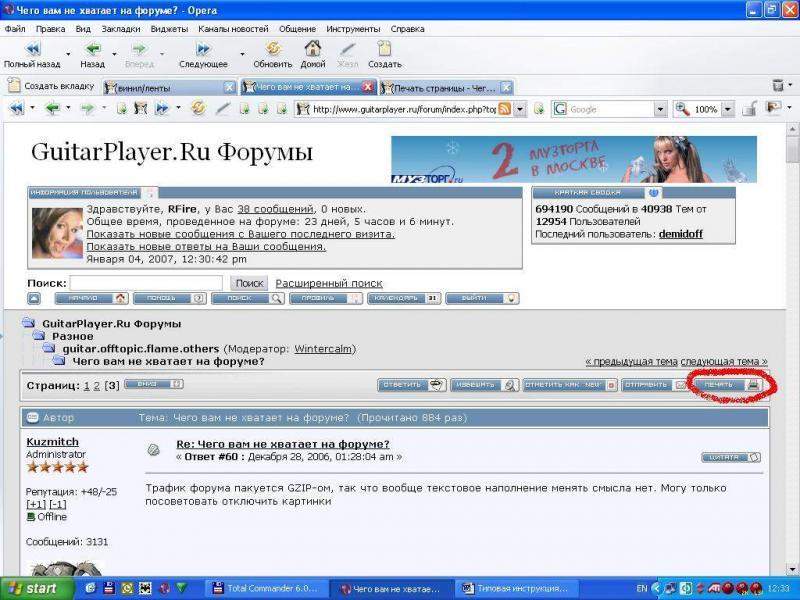Click the Создать (New page) toolbar icon
The width and height of the screenshot is (800, 600).
coord(385,55)
